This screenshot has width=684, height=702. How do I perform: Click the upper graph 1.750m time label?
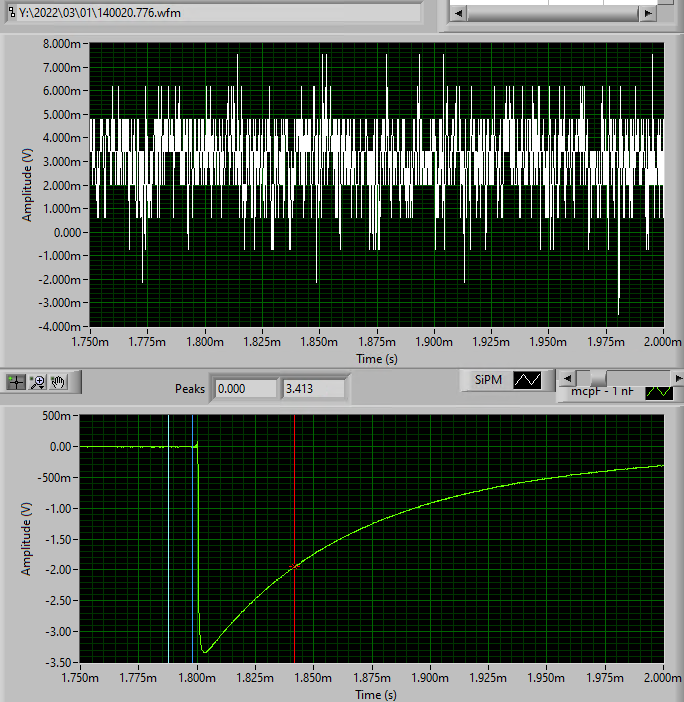90,342
